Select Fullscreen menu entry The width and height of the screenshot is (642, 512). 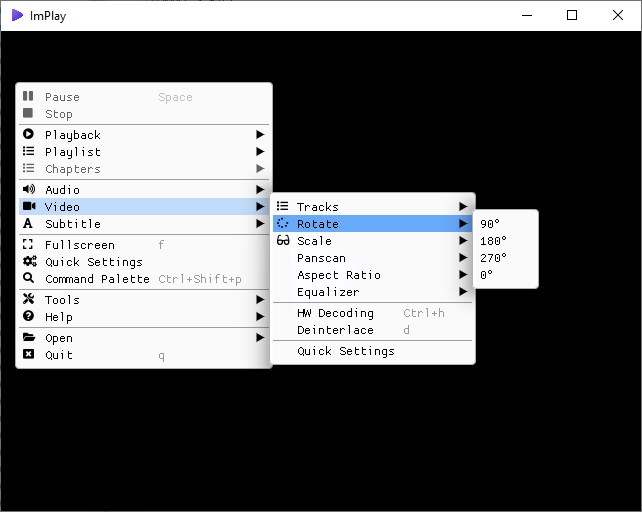coord(144,245)
